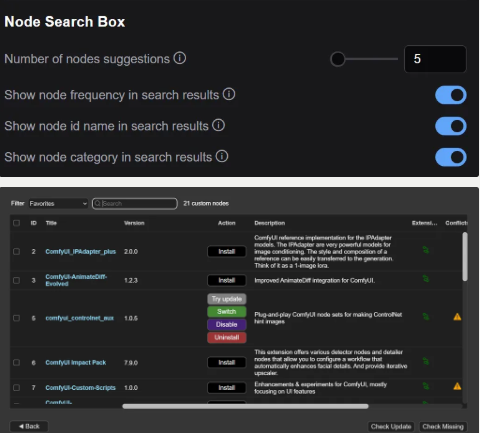This screenshot has width=480, height=433.
Task: Check the box for ComfyUI_IPAdapter_plus row
Action: click(16, 251)
